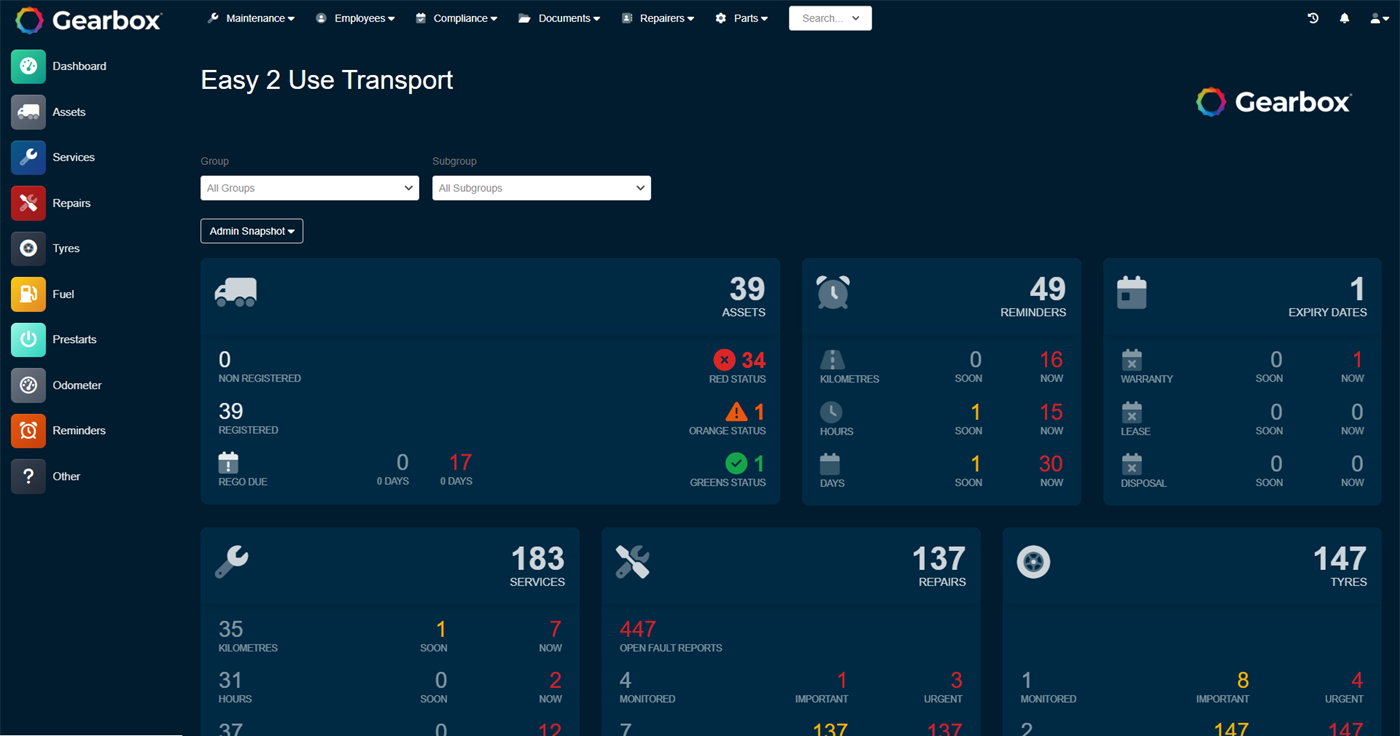Click the Days calendar icon in Reminders
Screen dimensions: 1400x736
pos(830,464)
